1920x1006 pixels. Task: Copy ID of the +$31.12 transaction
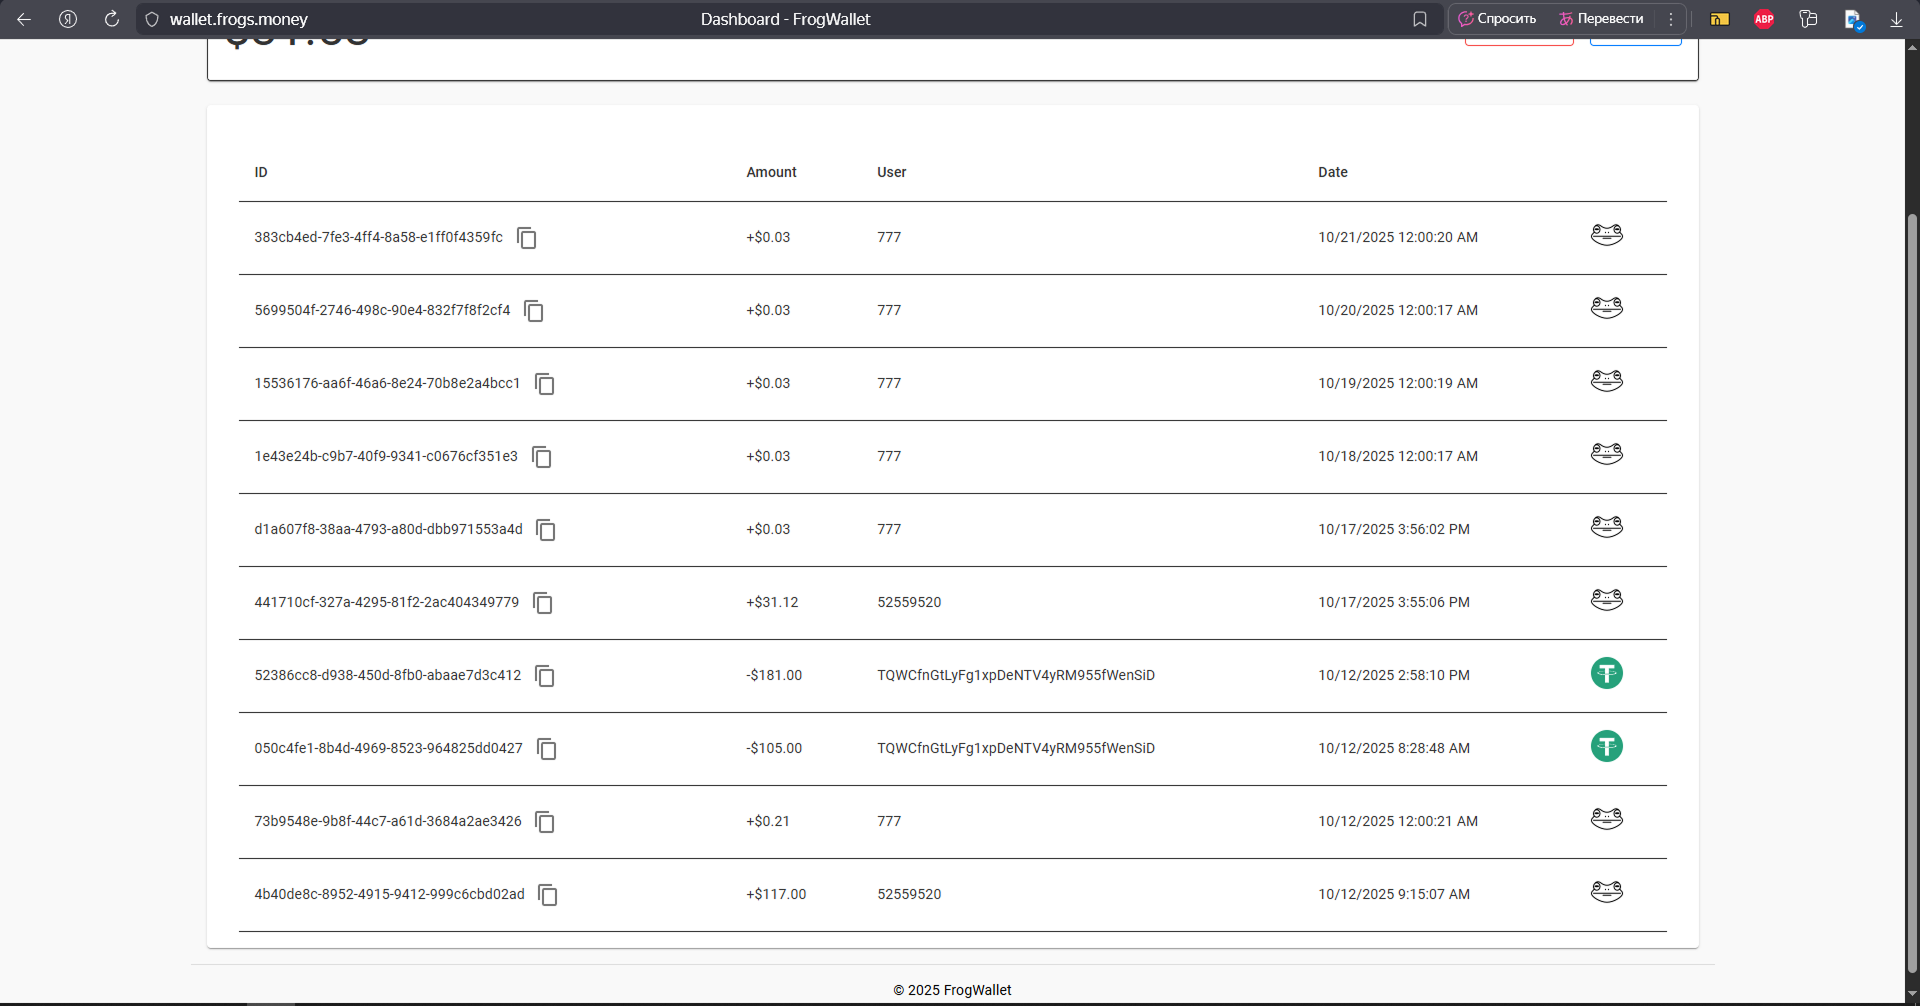coord(543,603)
